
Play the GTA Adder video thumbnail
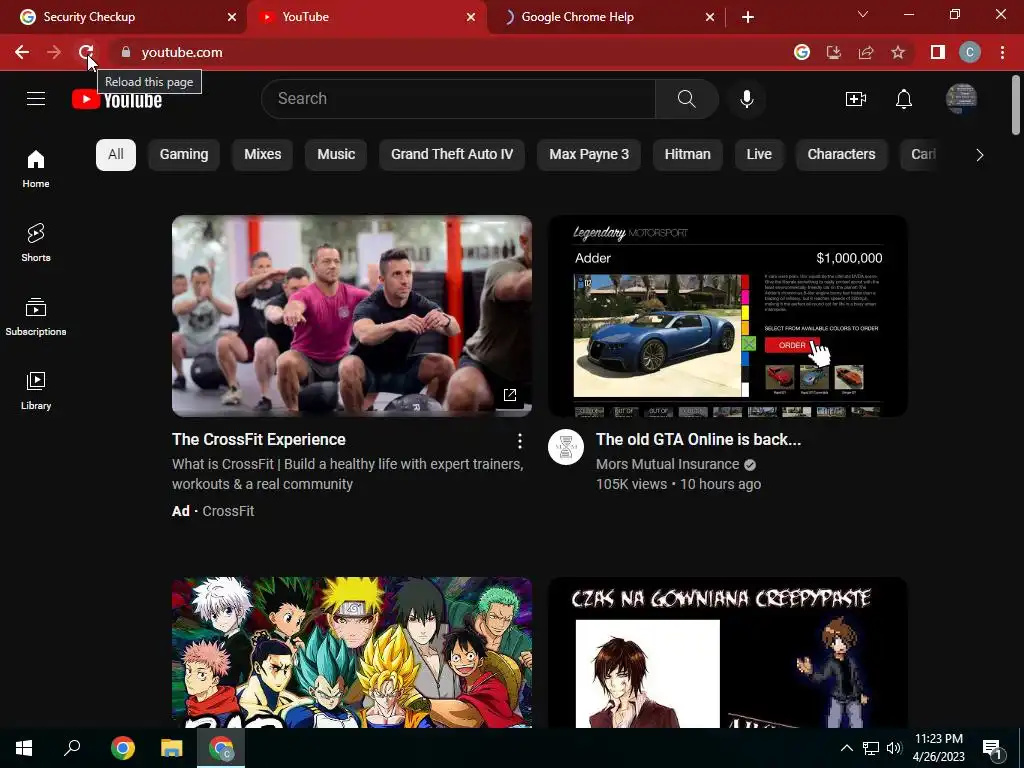[x=728, y=316]
